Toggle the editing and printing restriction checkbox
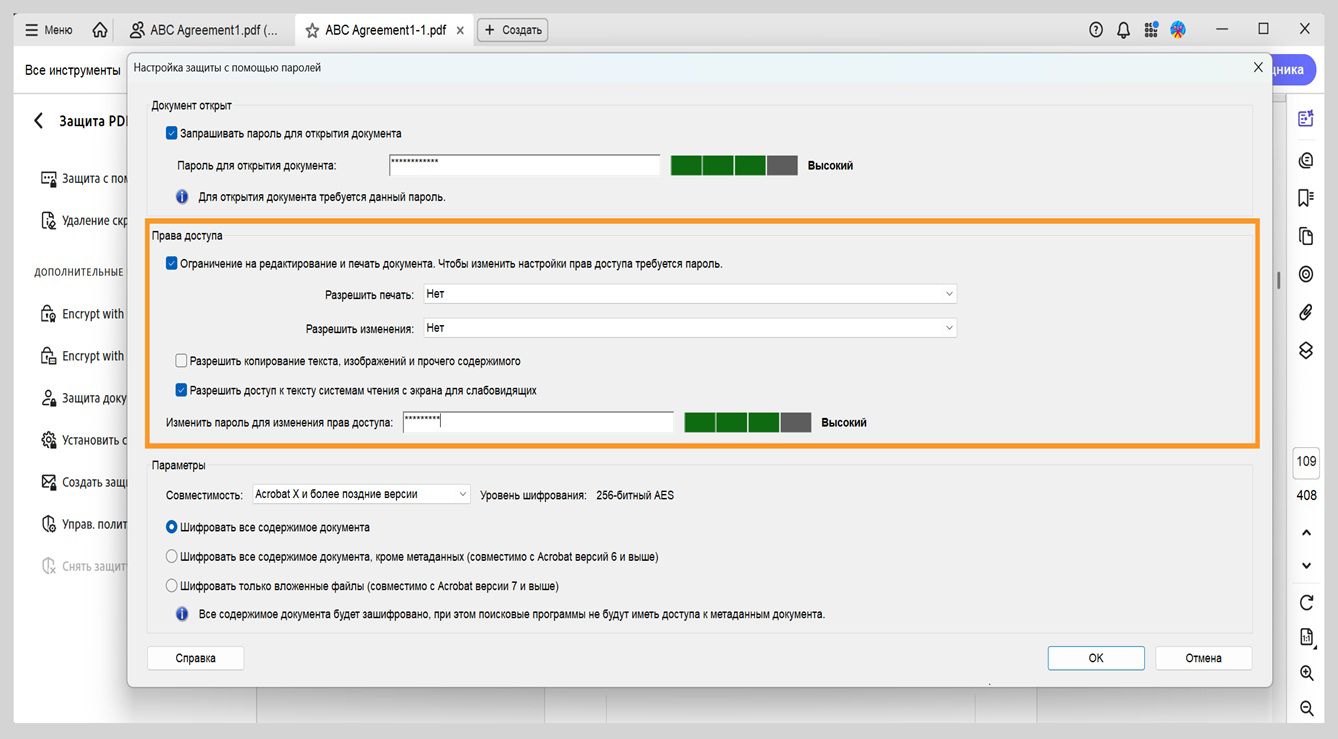The image size is (1338, 739). coord(172,264)
